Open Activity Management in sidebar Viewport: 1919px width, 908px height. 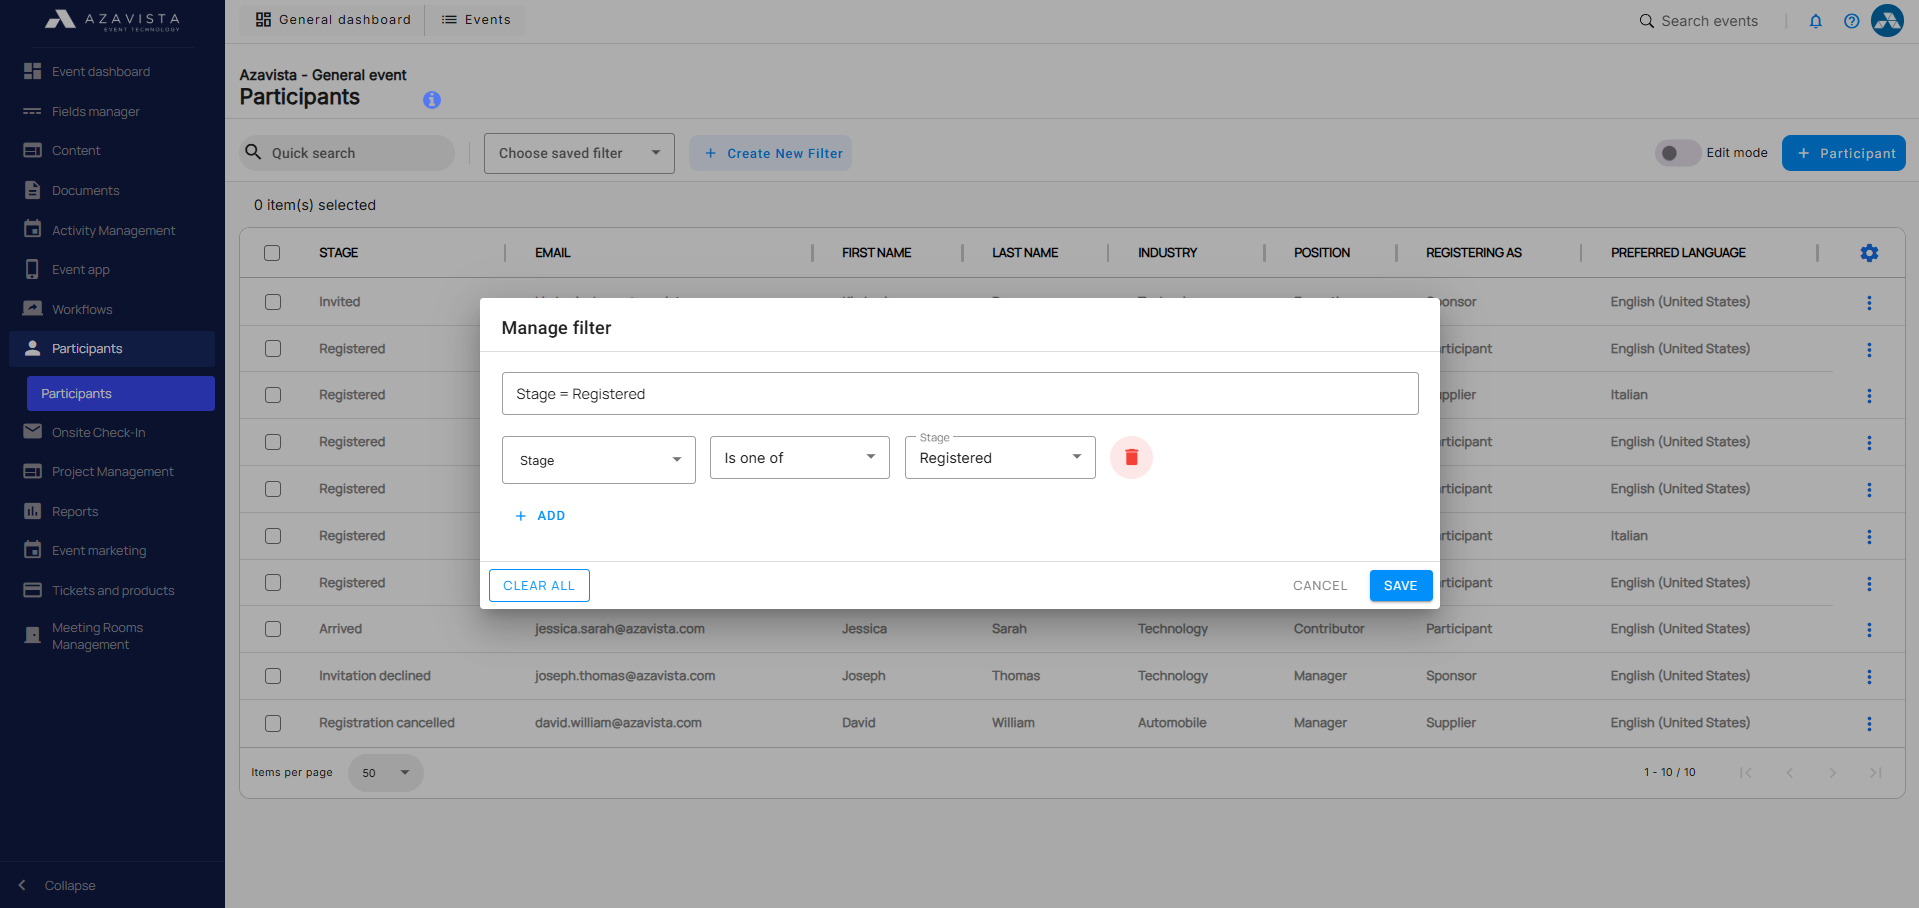pos(112,230)
